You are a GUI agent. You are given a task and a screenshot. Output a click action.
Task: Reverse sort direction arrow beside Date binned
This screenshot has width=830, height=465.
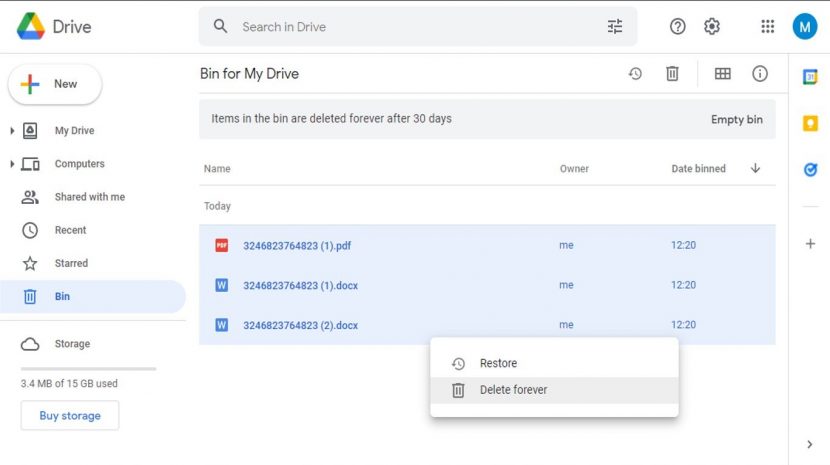pyautogui.click(x=755, y=168)
